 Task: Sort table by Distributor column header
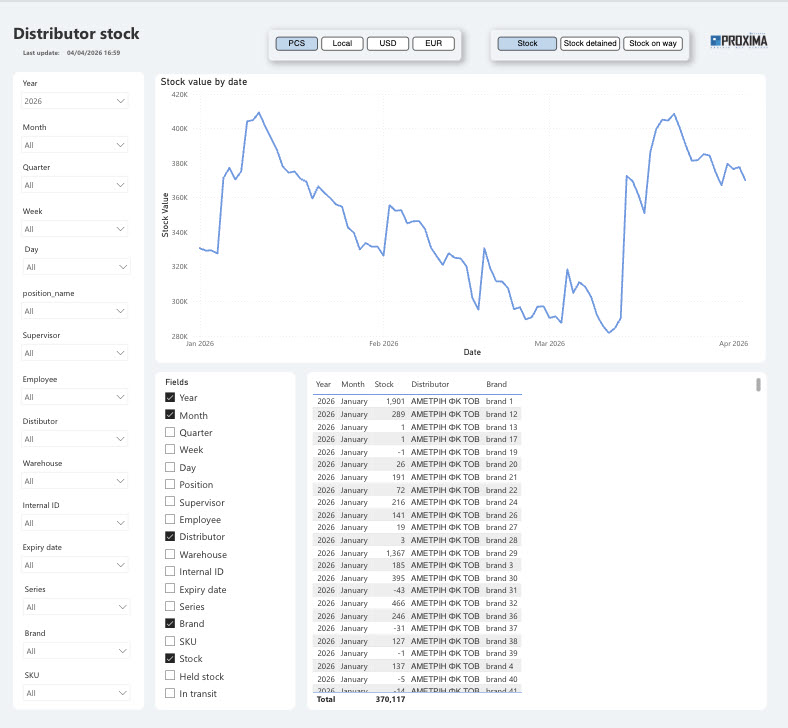(430, 384)
